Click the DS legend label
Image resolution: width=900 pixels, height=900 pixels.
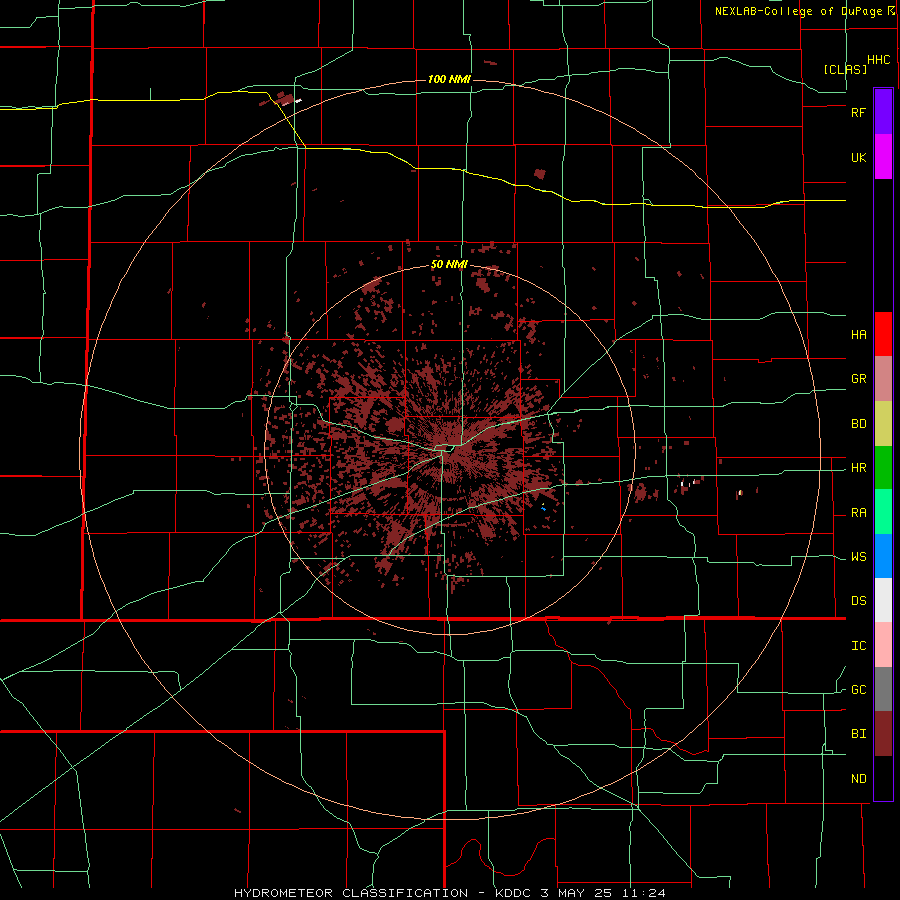pyautogui.click(x=858, y=601)
